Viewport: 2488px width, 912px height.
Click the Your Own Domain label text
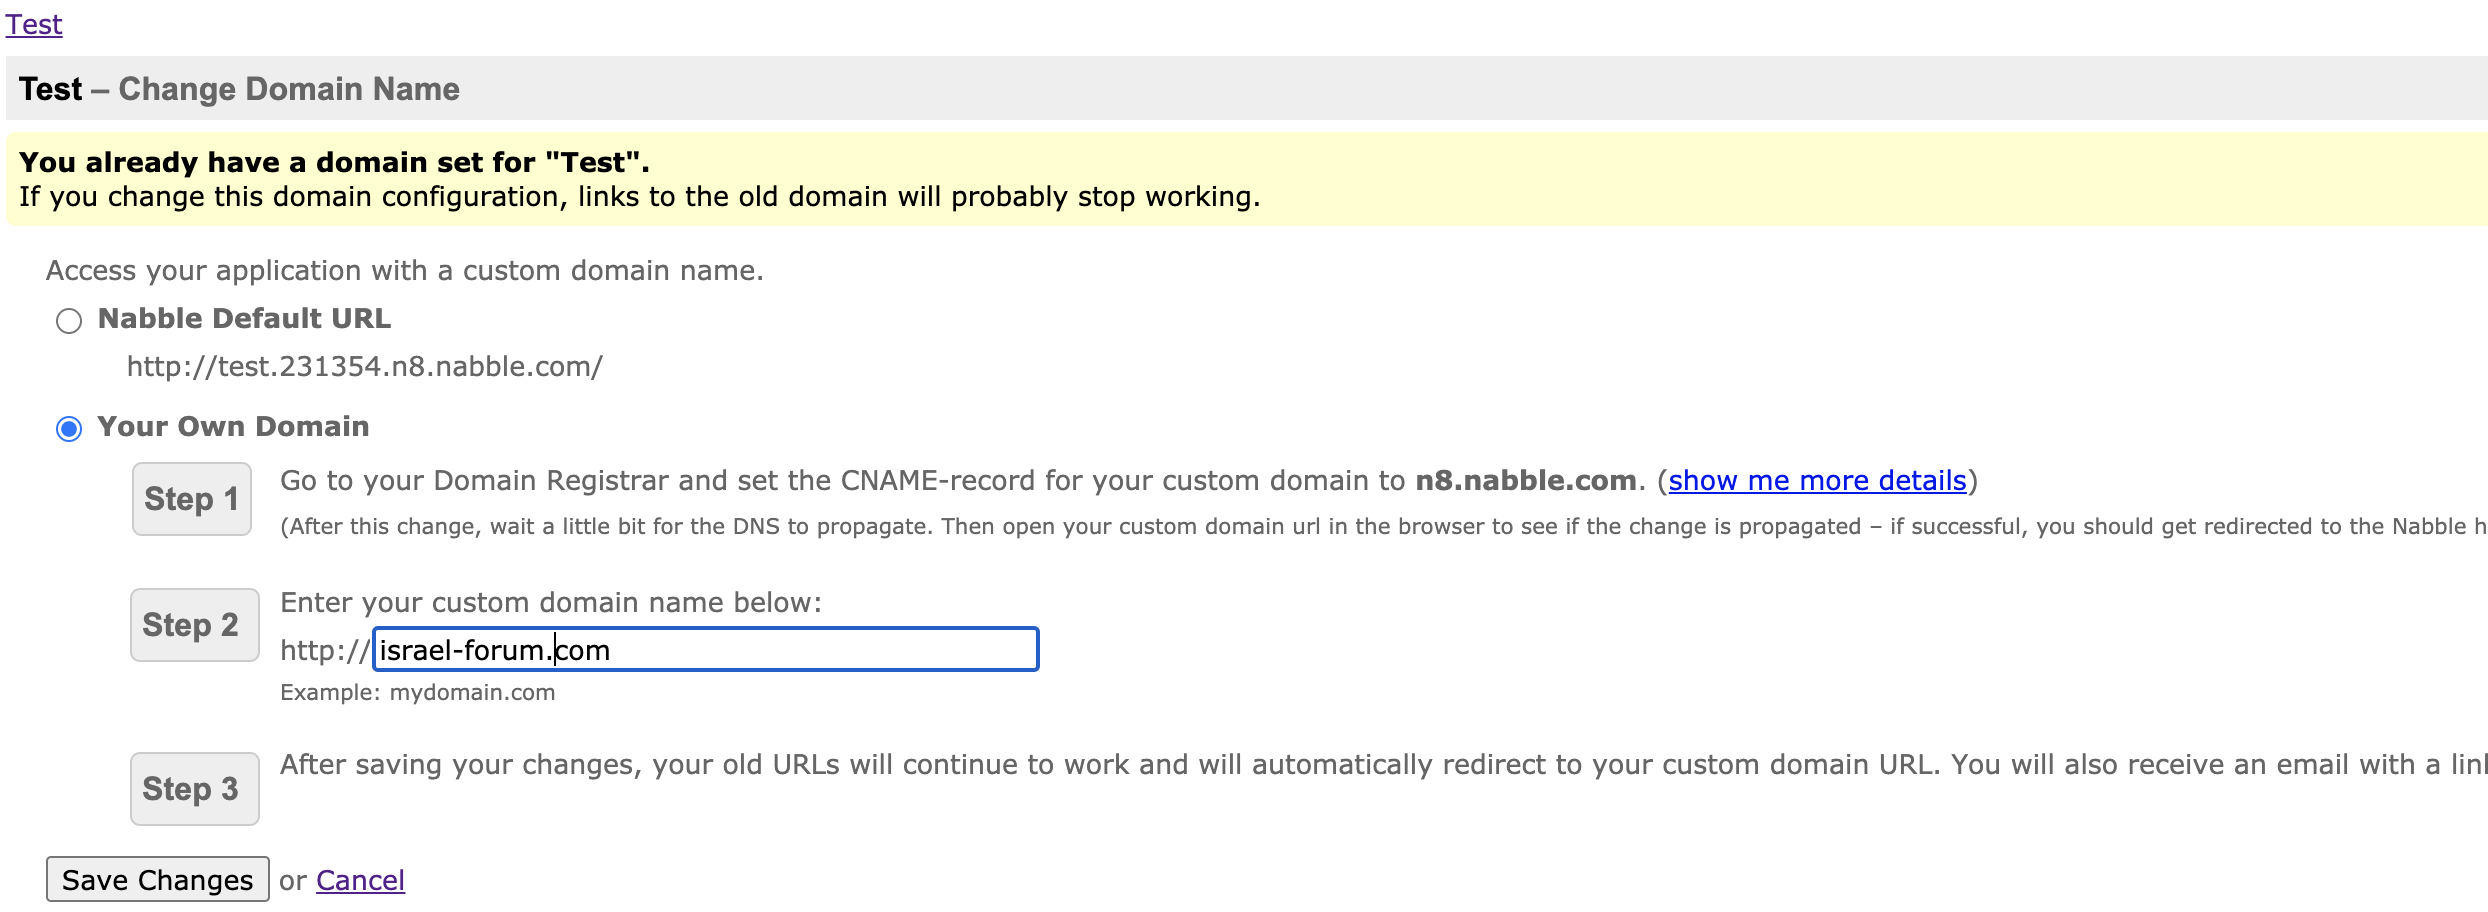(x=233, y=427)
